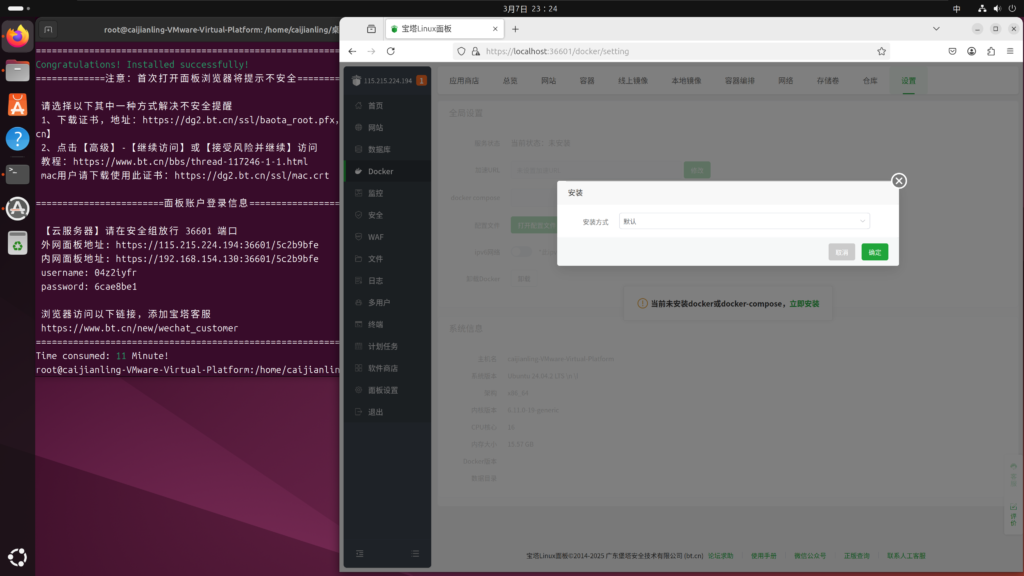Open Docker in the sidebar
Image resolution: width=1024 pixels, height=576 pixels.
tap(387, 171)
